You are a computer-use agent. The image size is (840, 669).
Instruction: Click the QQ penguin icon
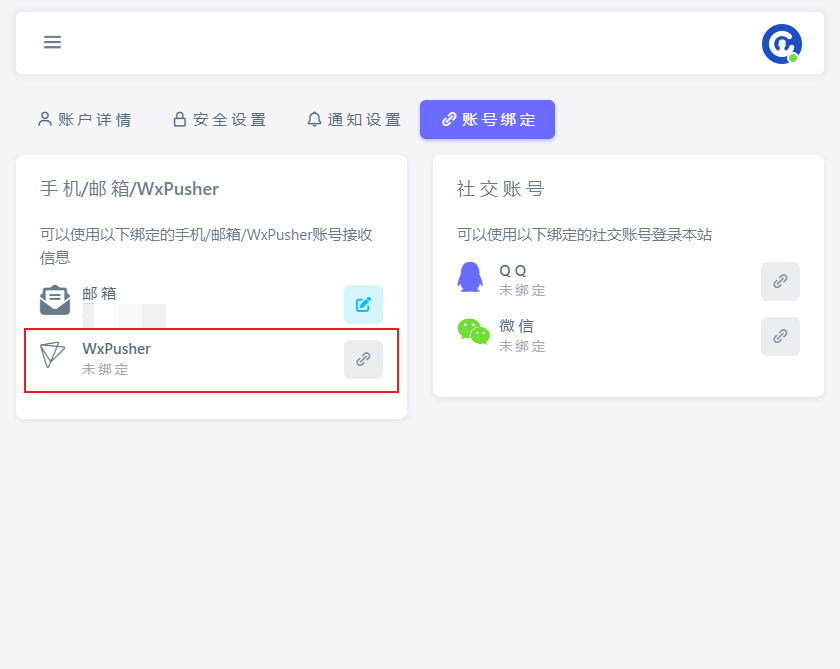470,277
